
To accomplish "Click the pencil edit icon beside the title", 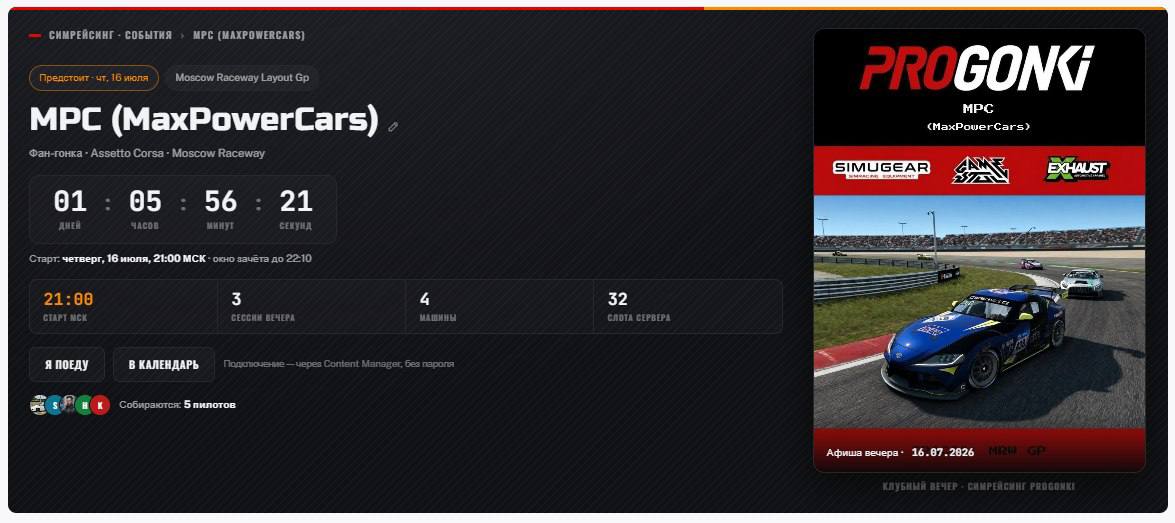I will coord(393,127).
